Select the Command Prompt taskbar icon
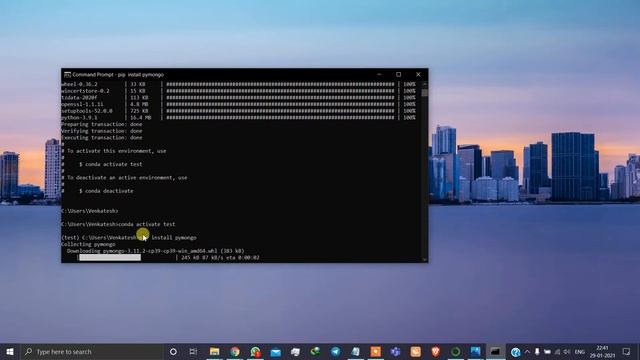 (x=495, y=351)
